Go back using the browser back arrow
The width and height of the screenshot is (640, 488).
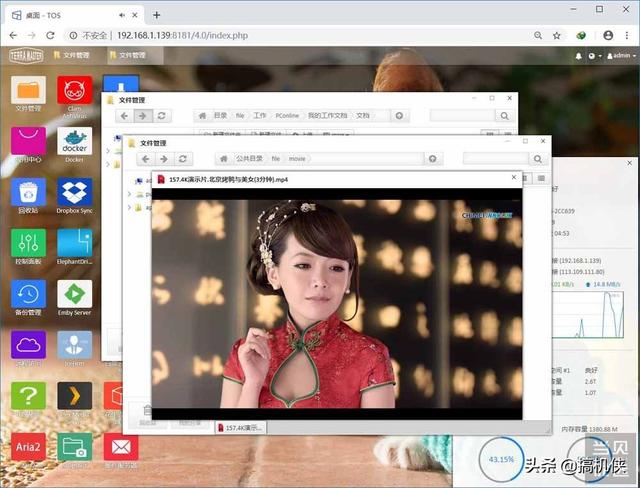point(13,35)
